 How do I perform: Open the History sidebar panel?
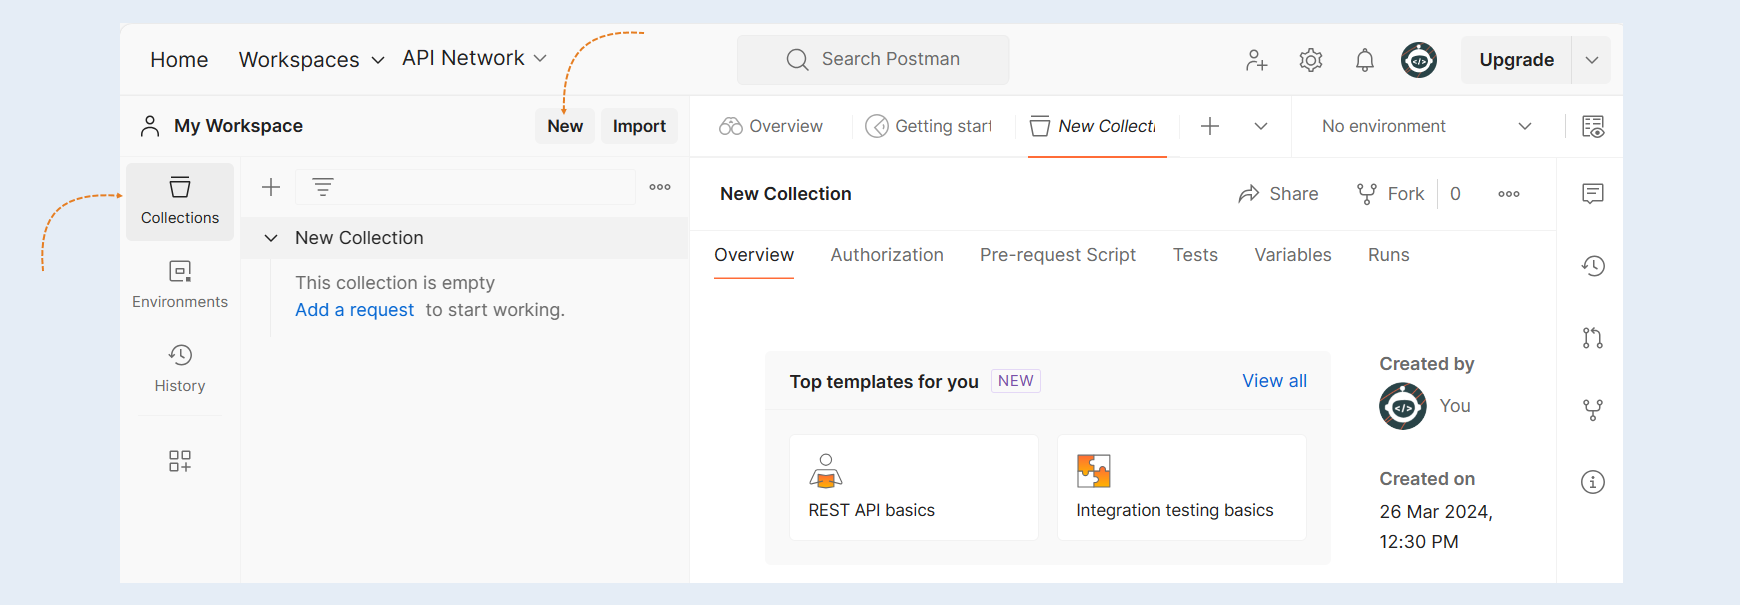180,369
